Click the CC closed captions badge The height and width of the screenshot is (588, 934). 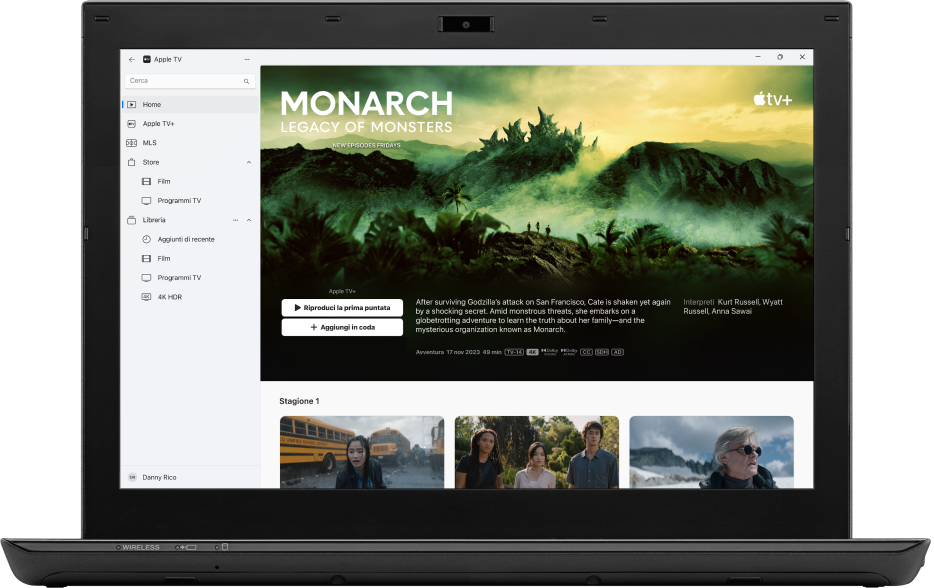pyautogui.click(x=586, y=352)
